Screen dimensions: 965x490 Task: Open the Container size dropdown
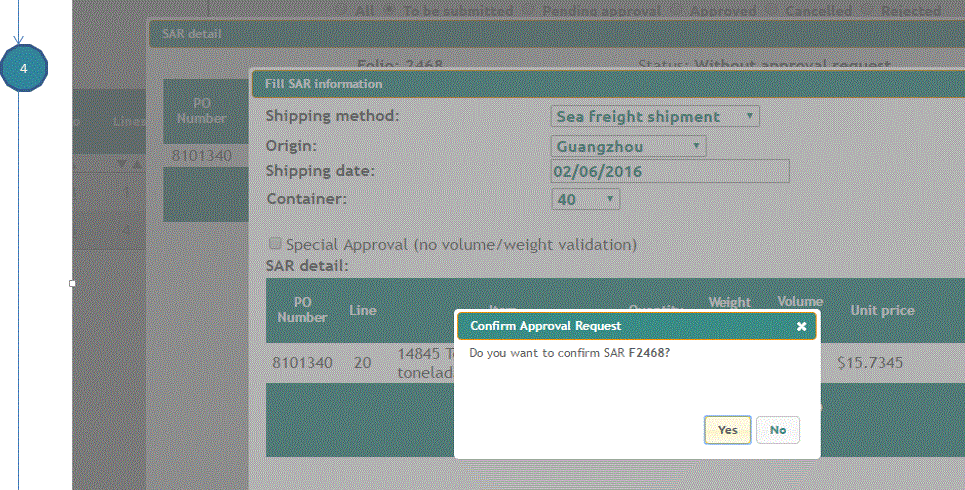586,200
